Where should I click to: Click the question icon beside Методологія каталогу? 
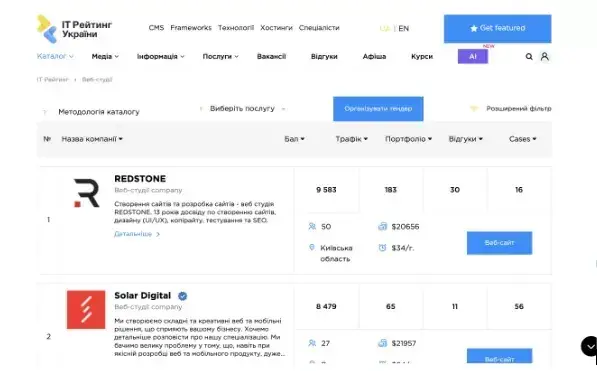(45, 112)
